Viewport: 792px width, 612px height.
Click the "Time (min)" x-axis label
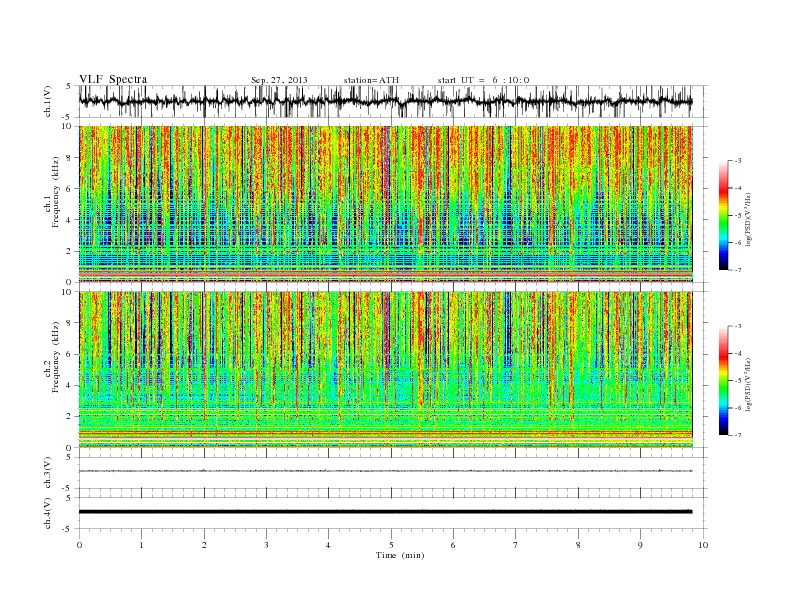point(400,555)
